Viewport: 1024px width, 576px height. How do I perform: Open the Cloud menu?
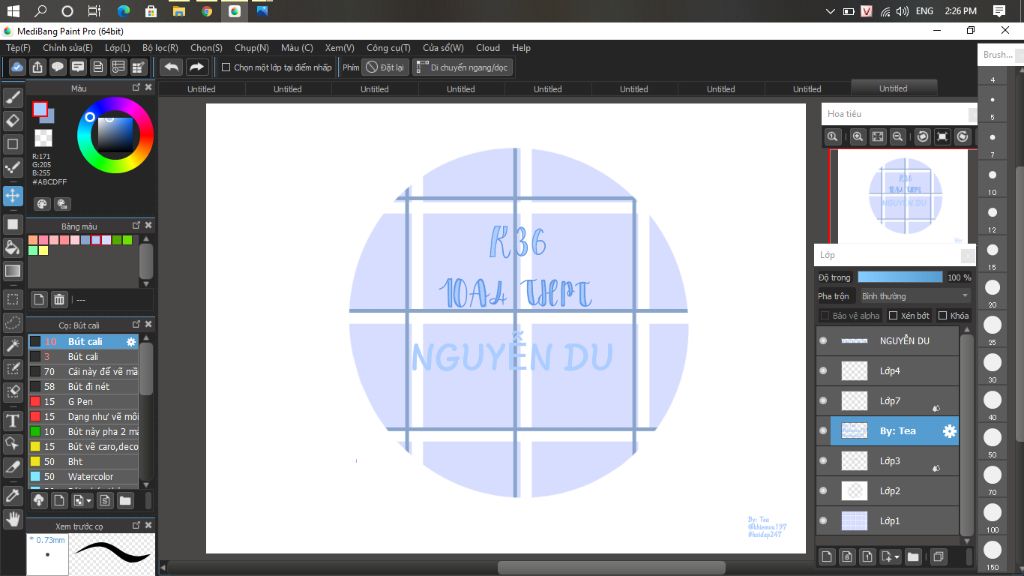[x=488, y=48]
